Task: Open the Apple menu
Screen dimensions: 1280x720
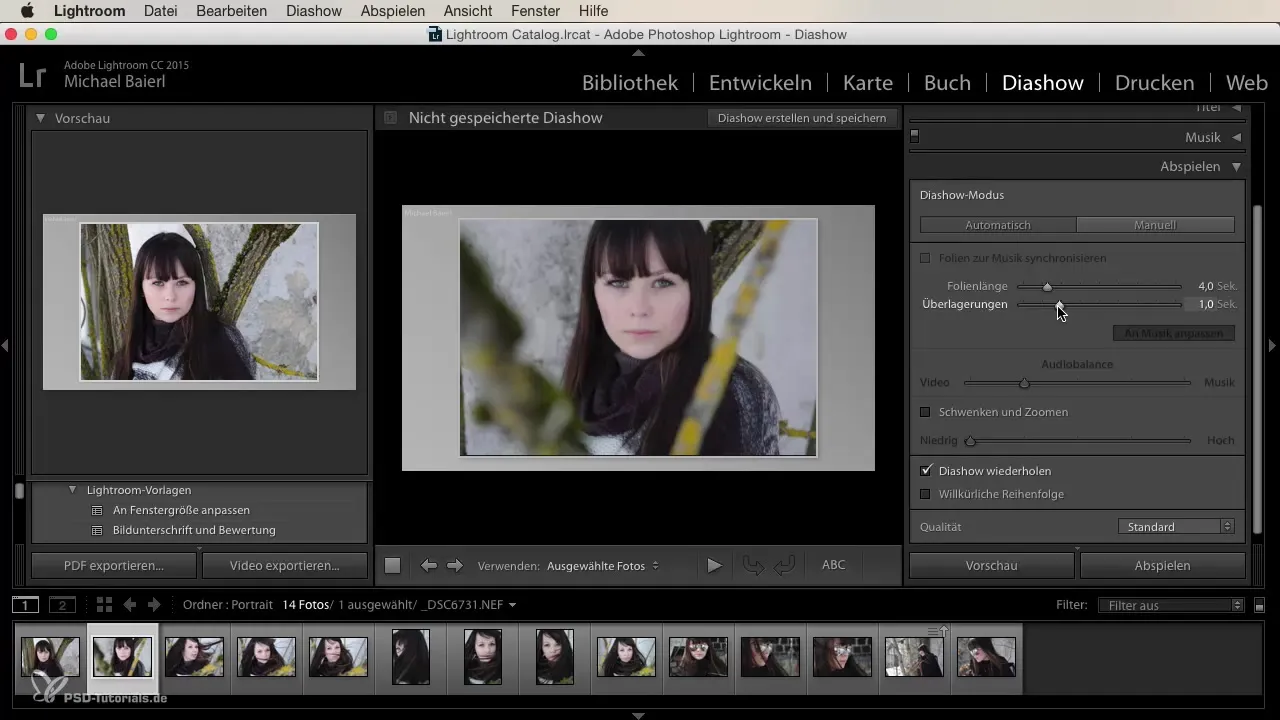Action: (27, 11)
